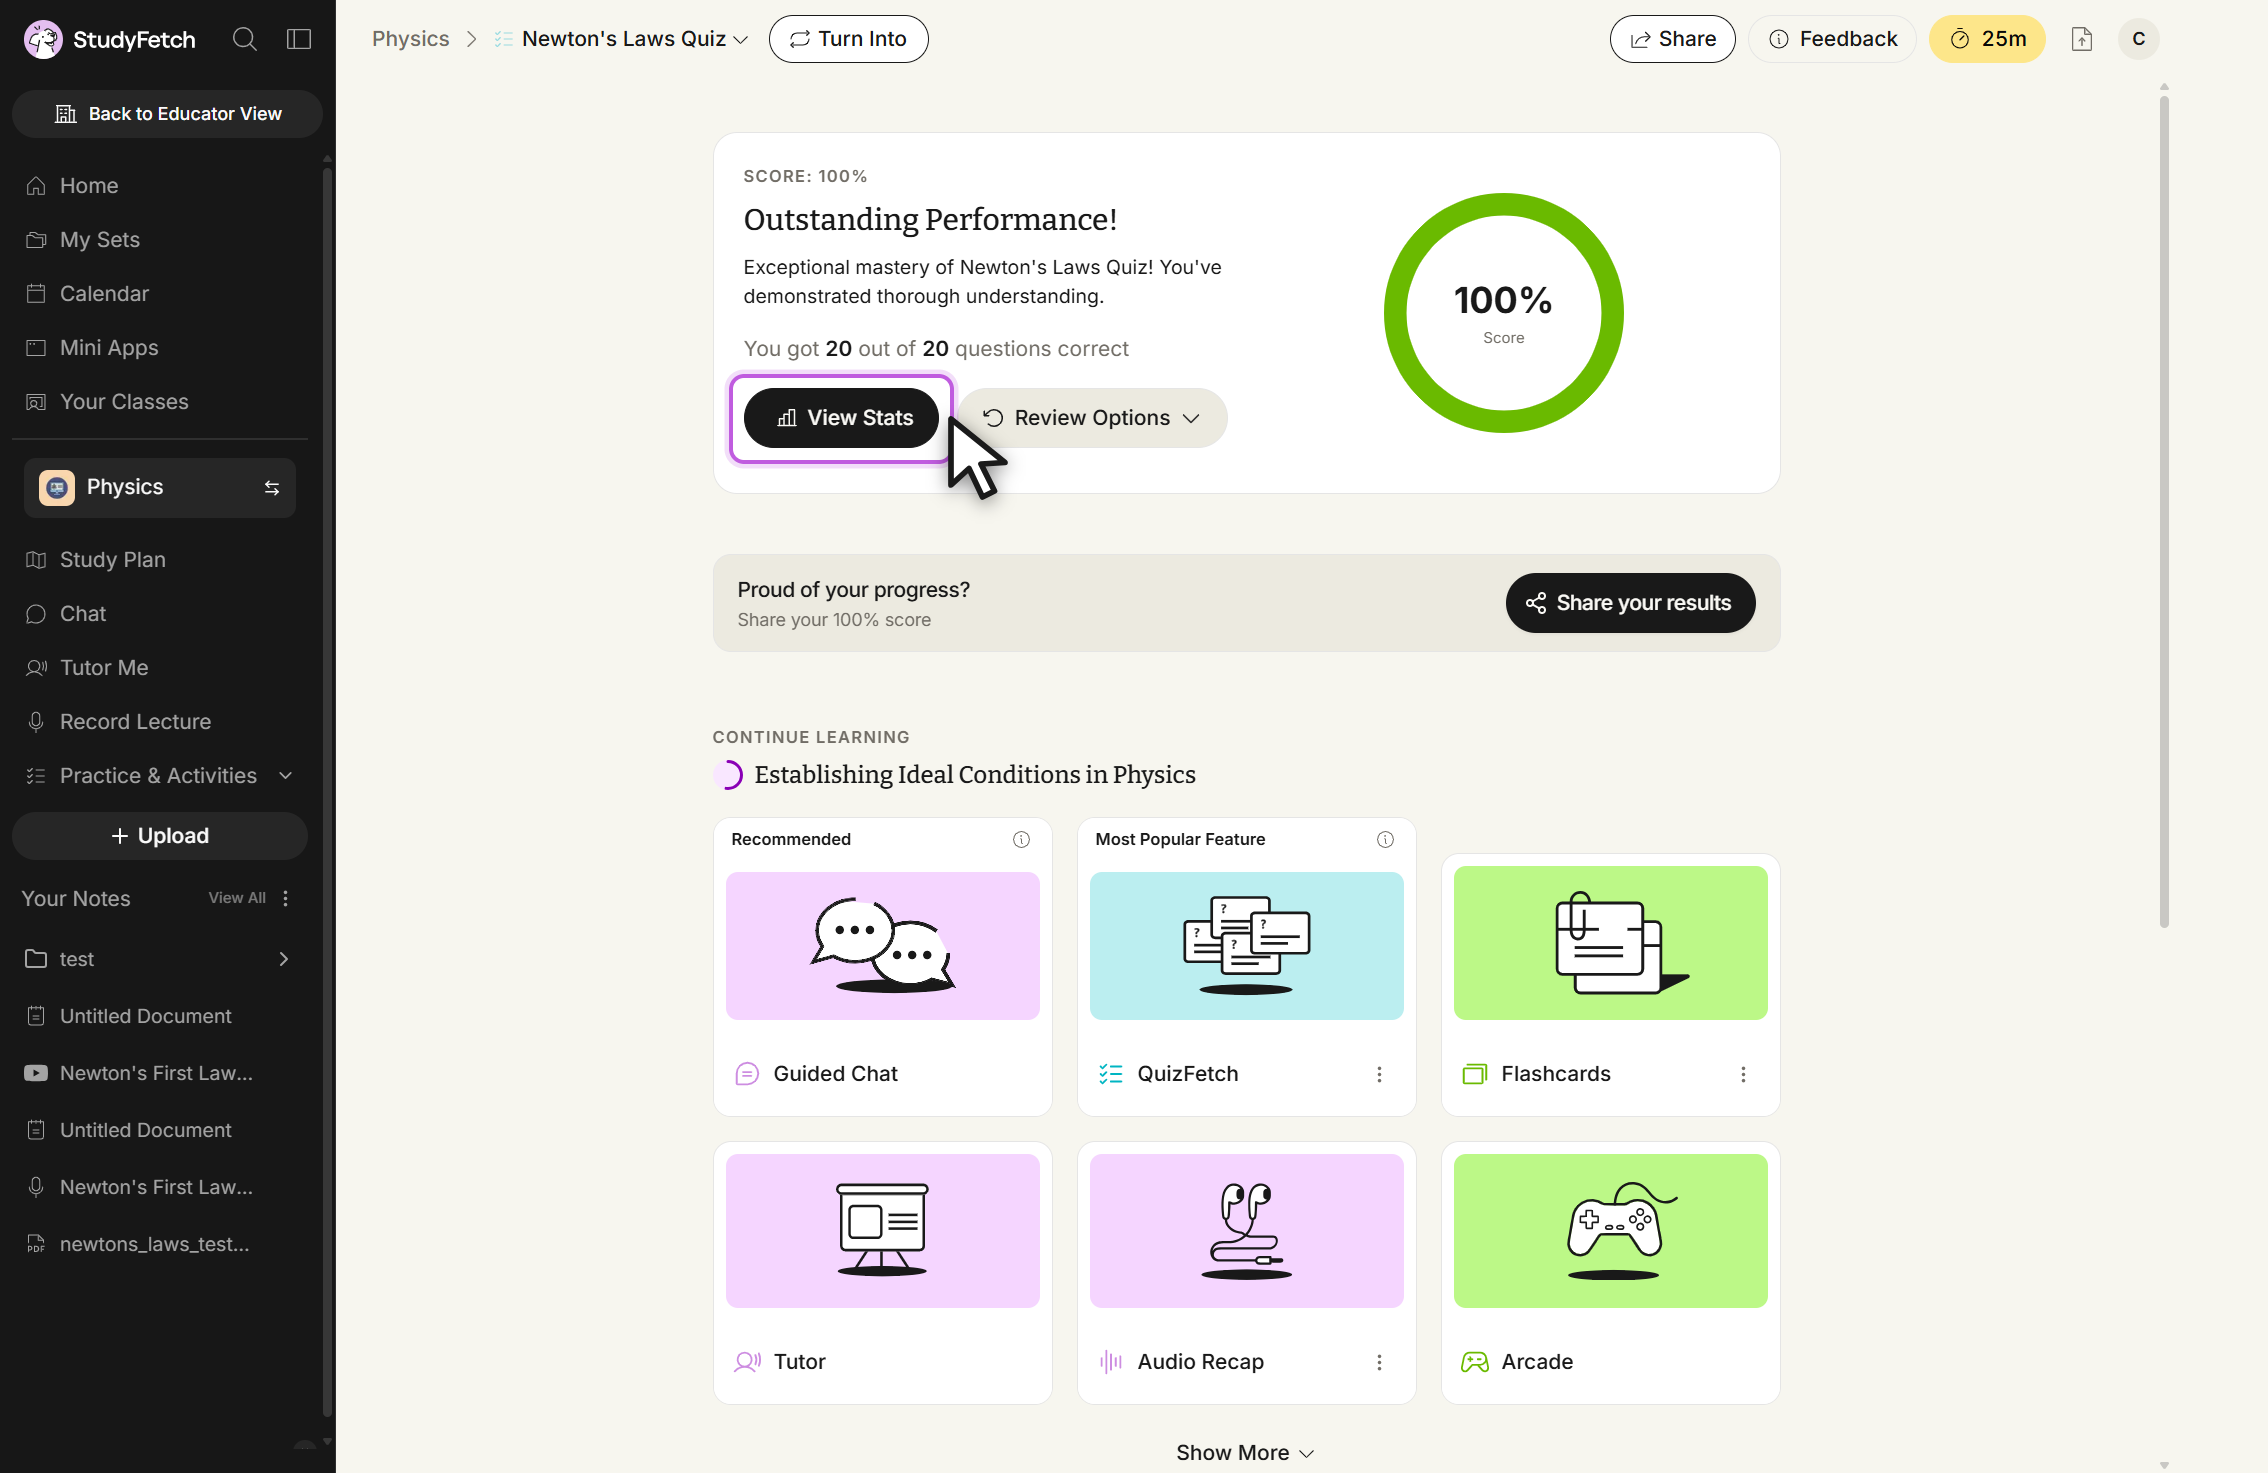2268x1473 pixels.
Task: Click View All notes link
Action: 237,898
